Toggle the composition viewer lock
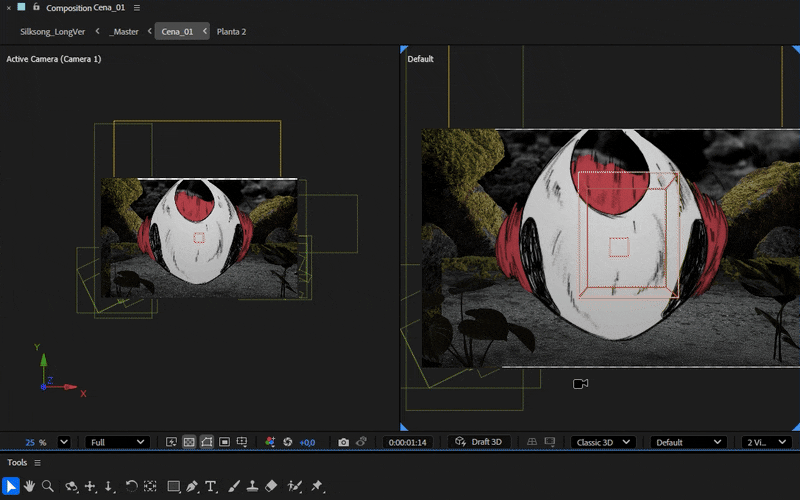 (36, 7)
